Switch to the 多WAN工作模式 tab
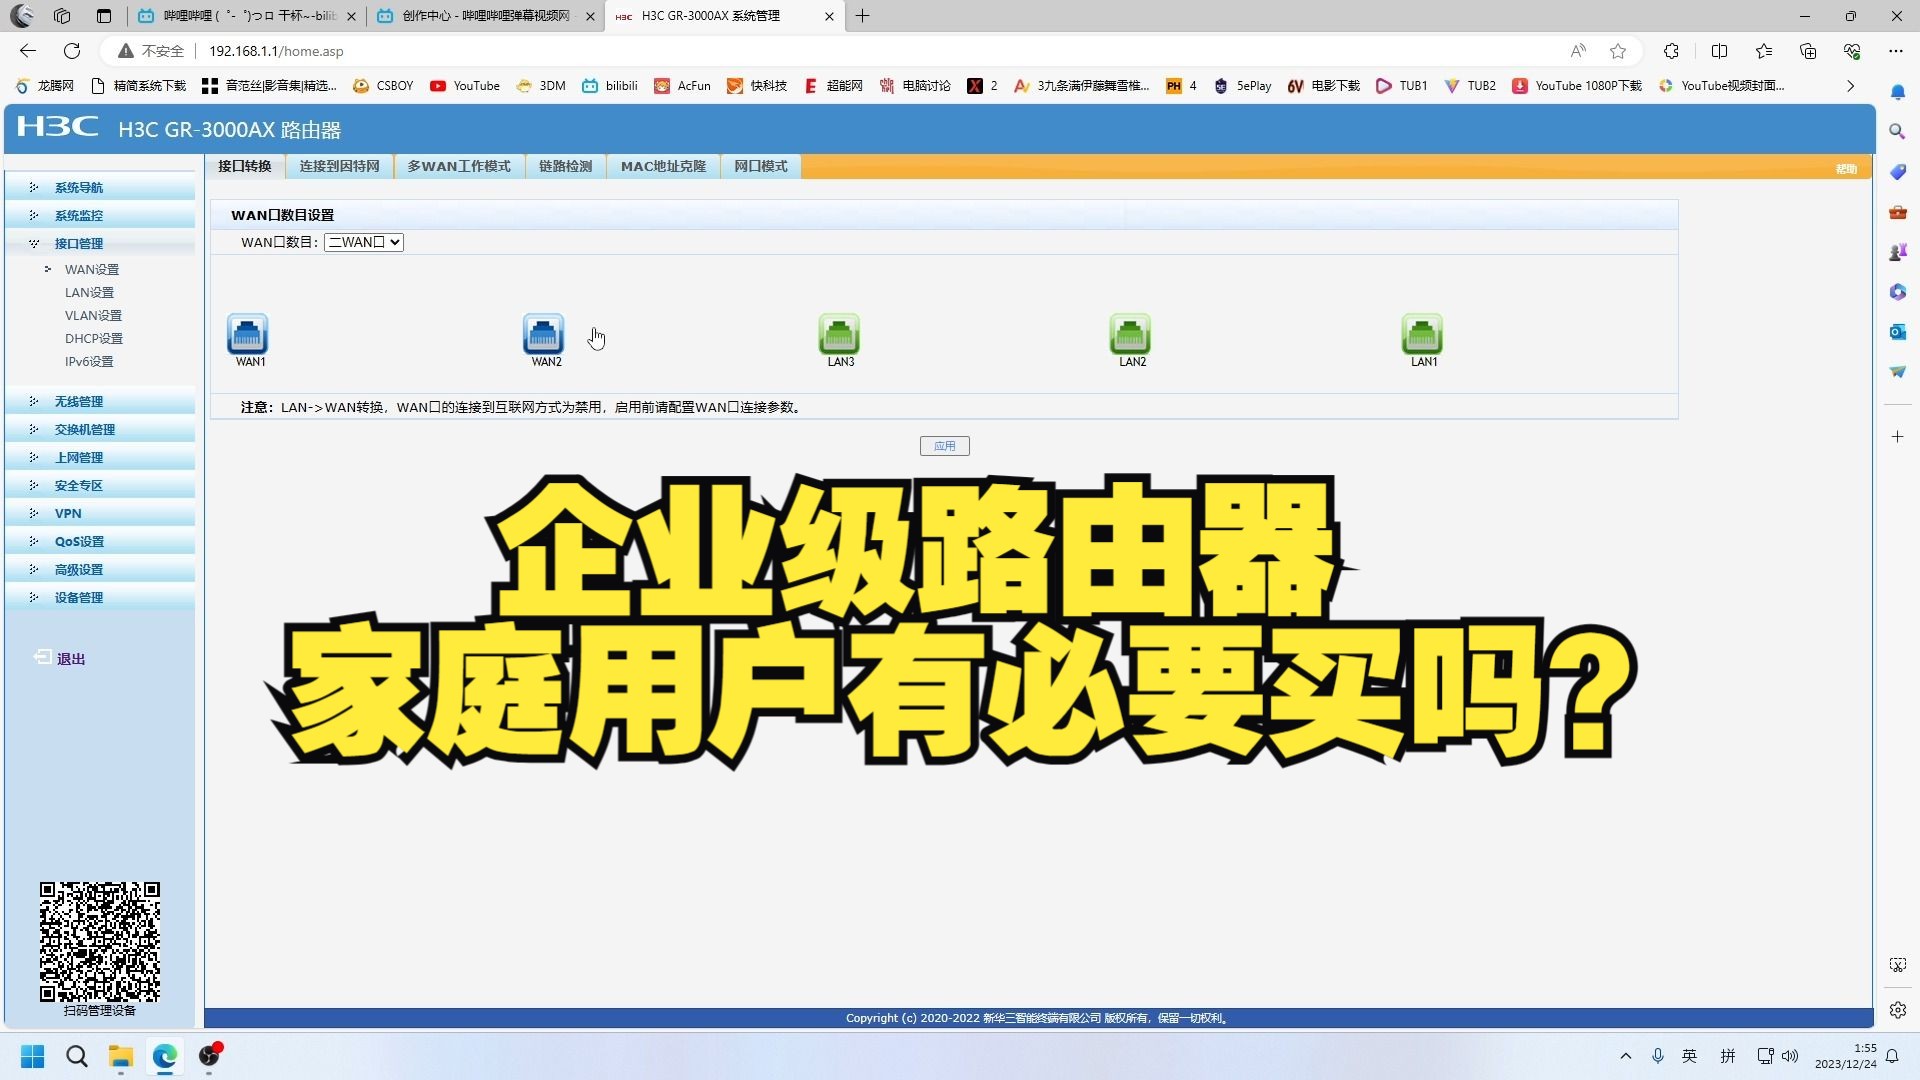This screenshot has height=1080, width=1920. (x=458, y=166)
